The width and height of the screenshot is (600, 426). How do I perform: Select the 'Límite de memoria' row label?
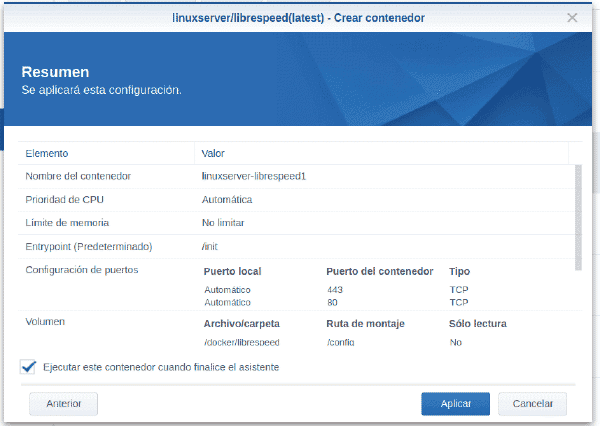[67, 223]
